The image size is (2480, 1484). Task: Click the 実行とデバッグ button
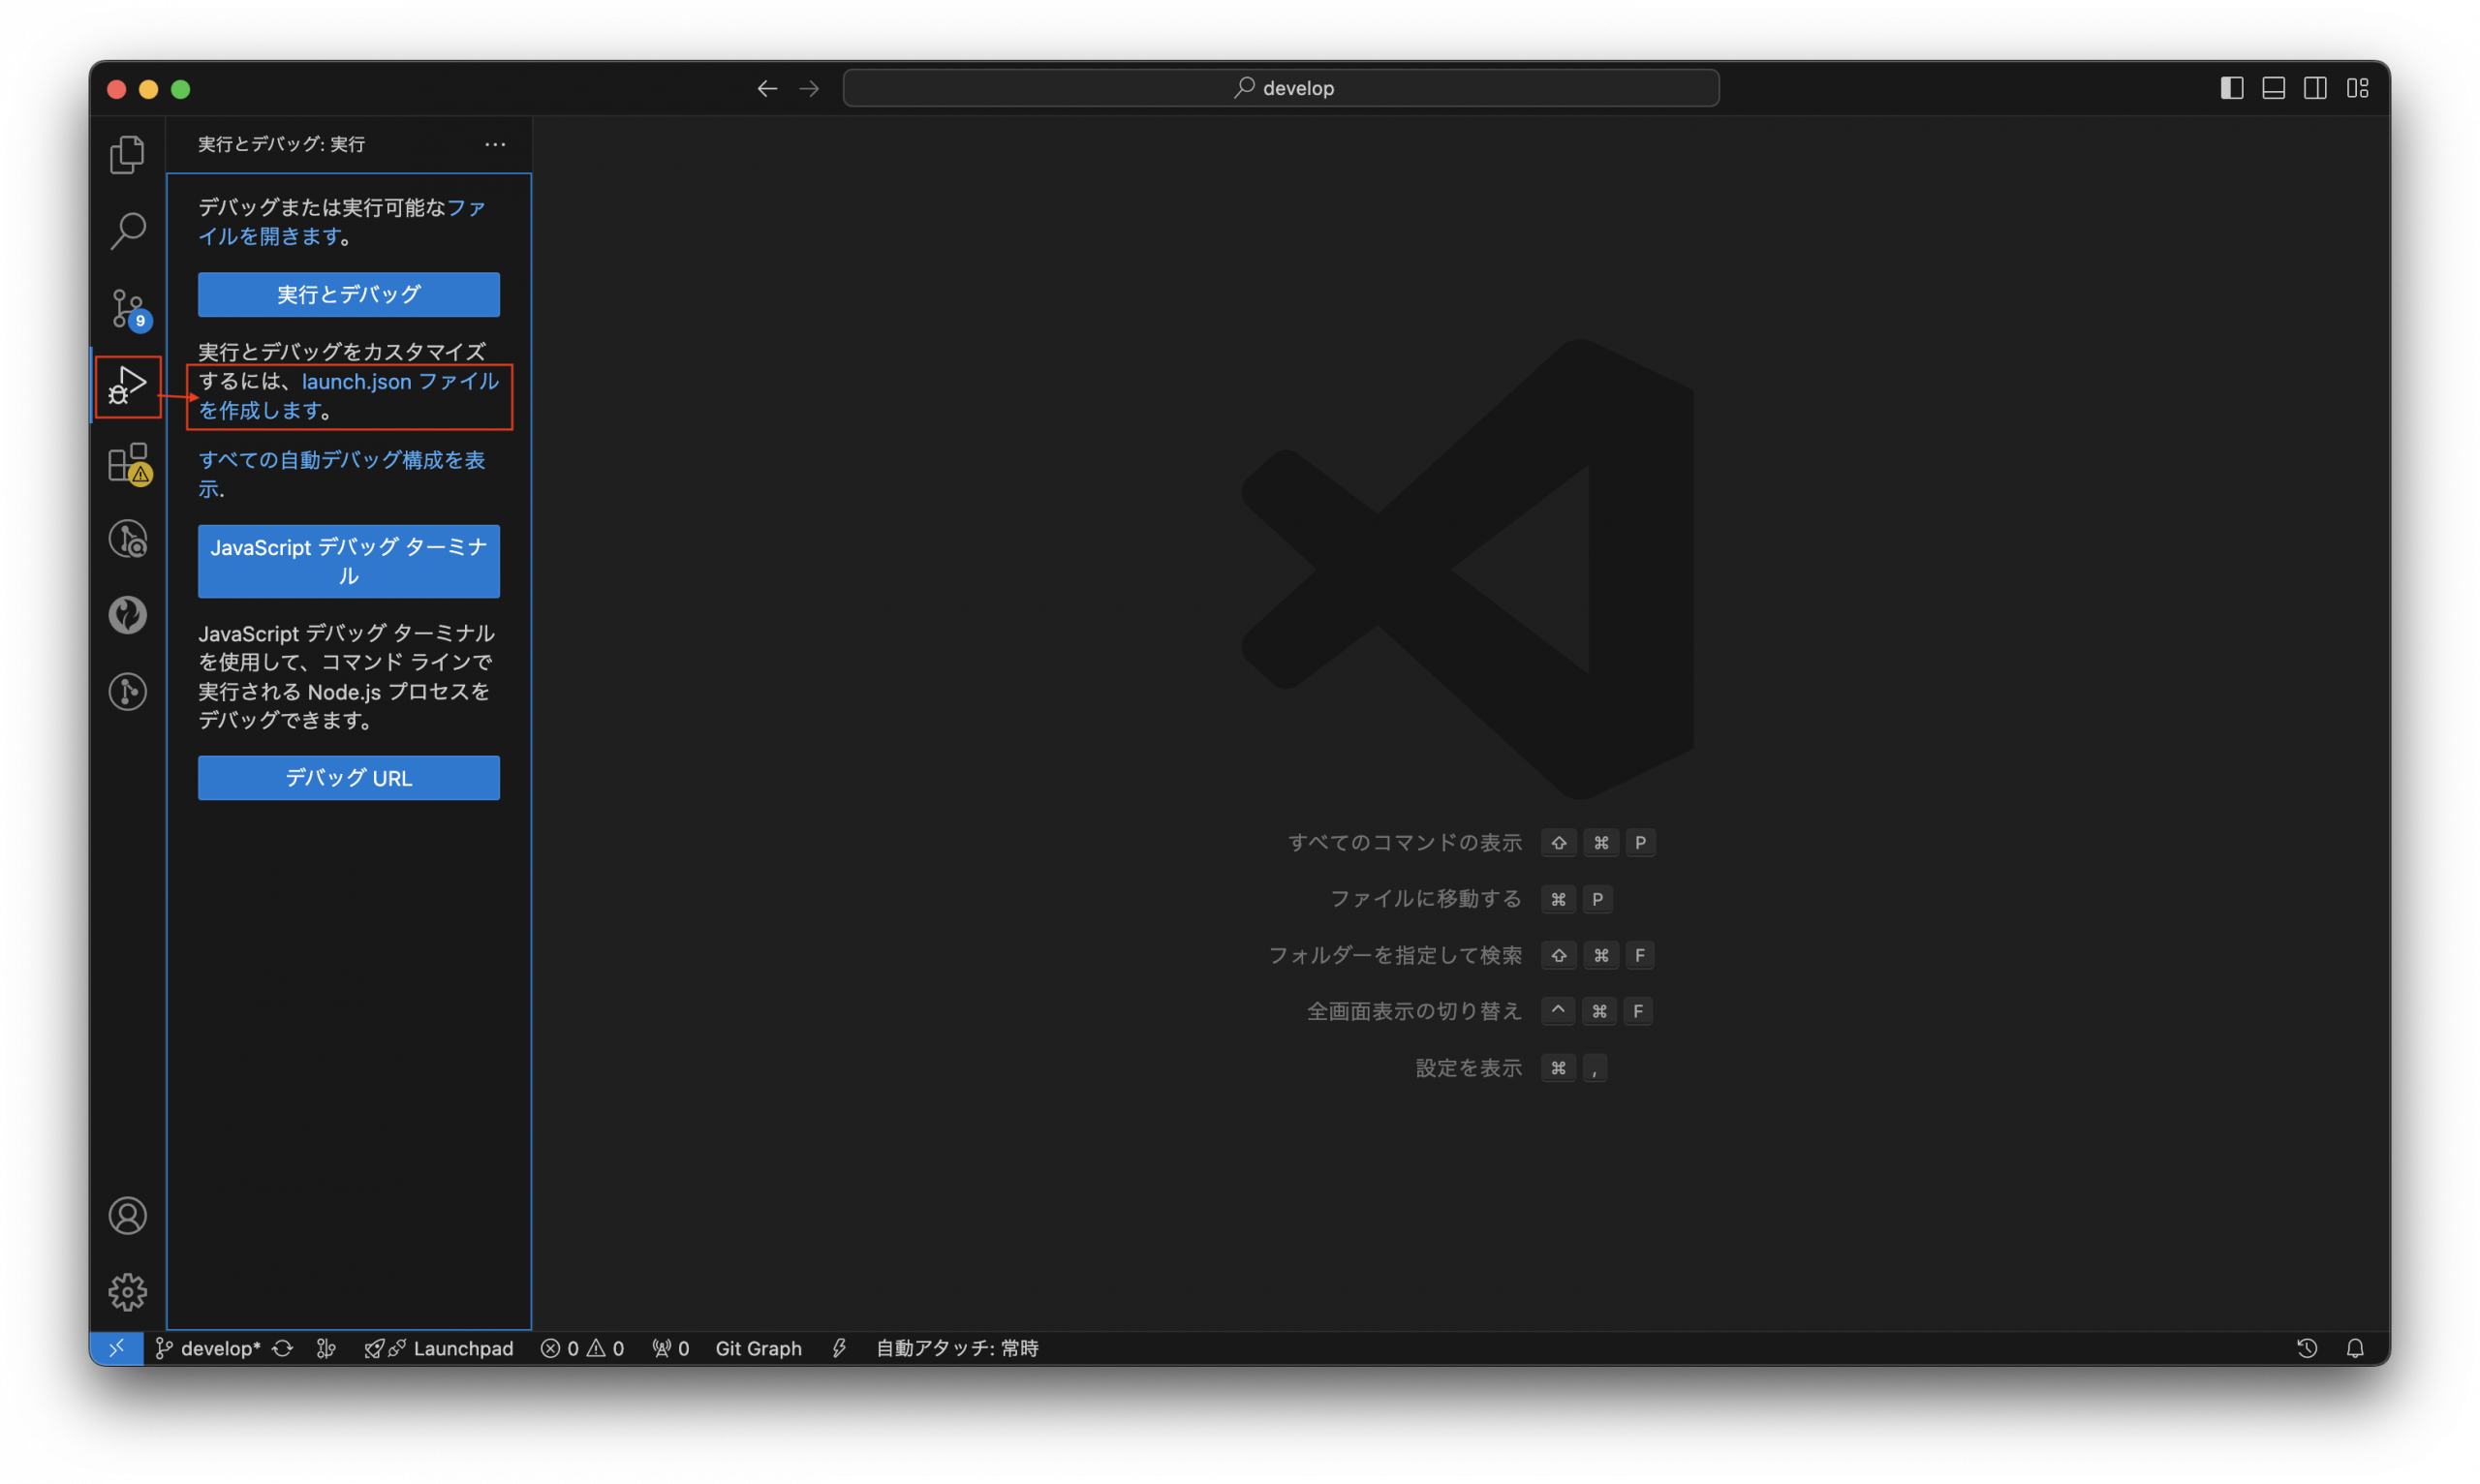tap(349, 294)
